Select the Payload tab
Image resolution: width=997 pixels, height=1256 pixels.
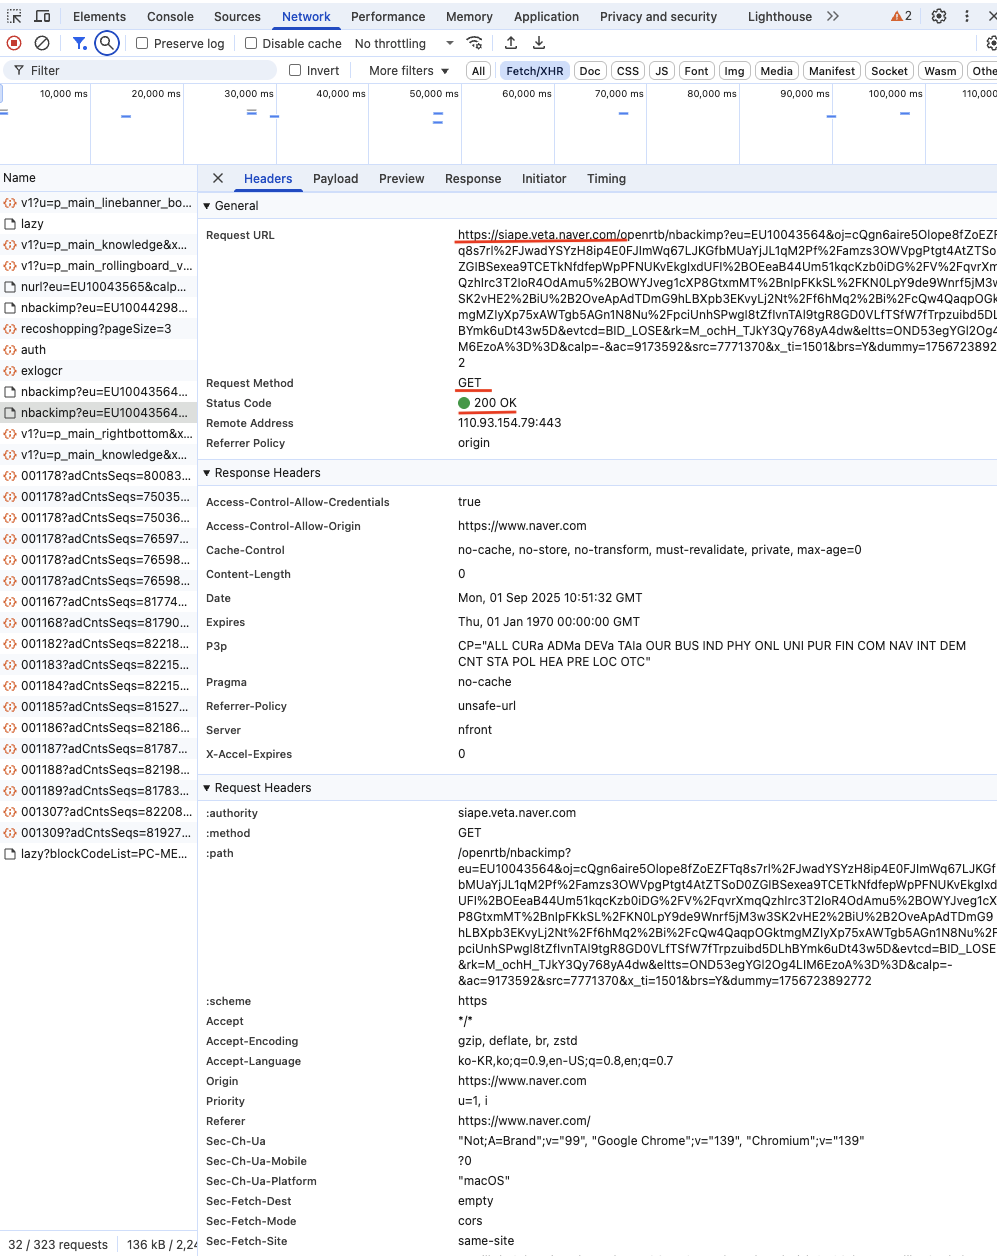point(335,178)
